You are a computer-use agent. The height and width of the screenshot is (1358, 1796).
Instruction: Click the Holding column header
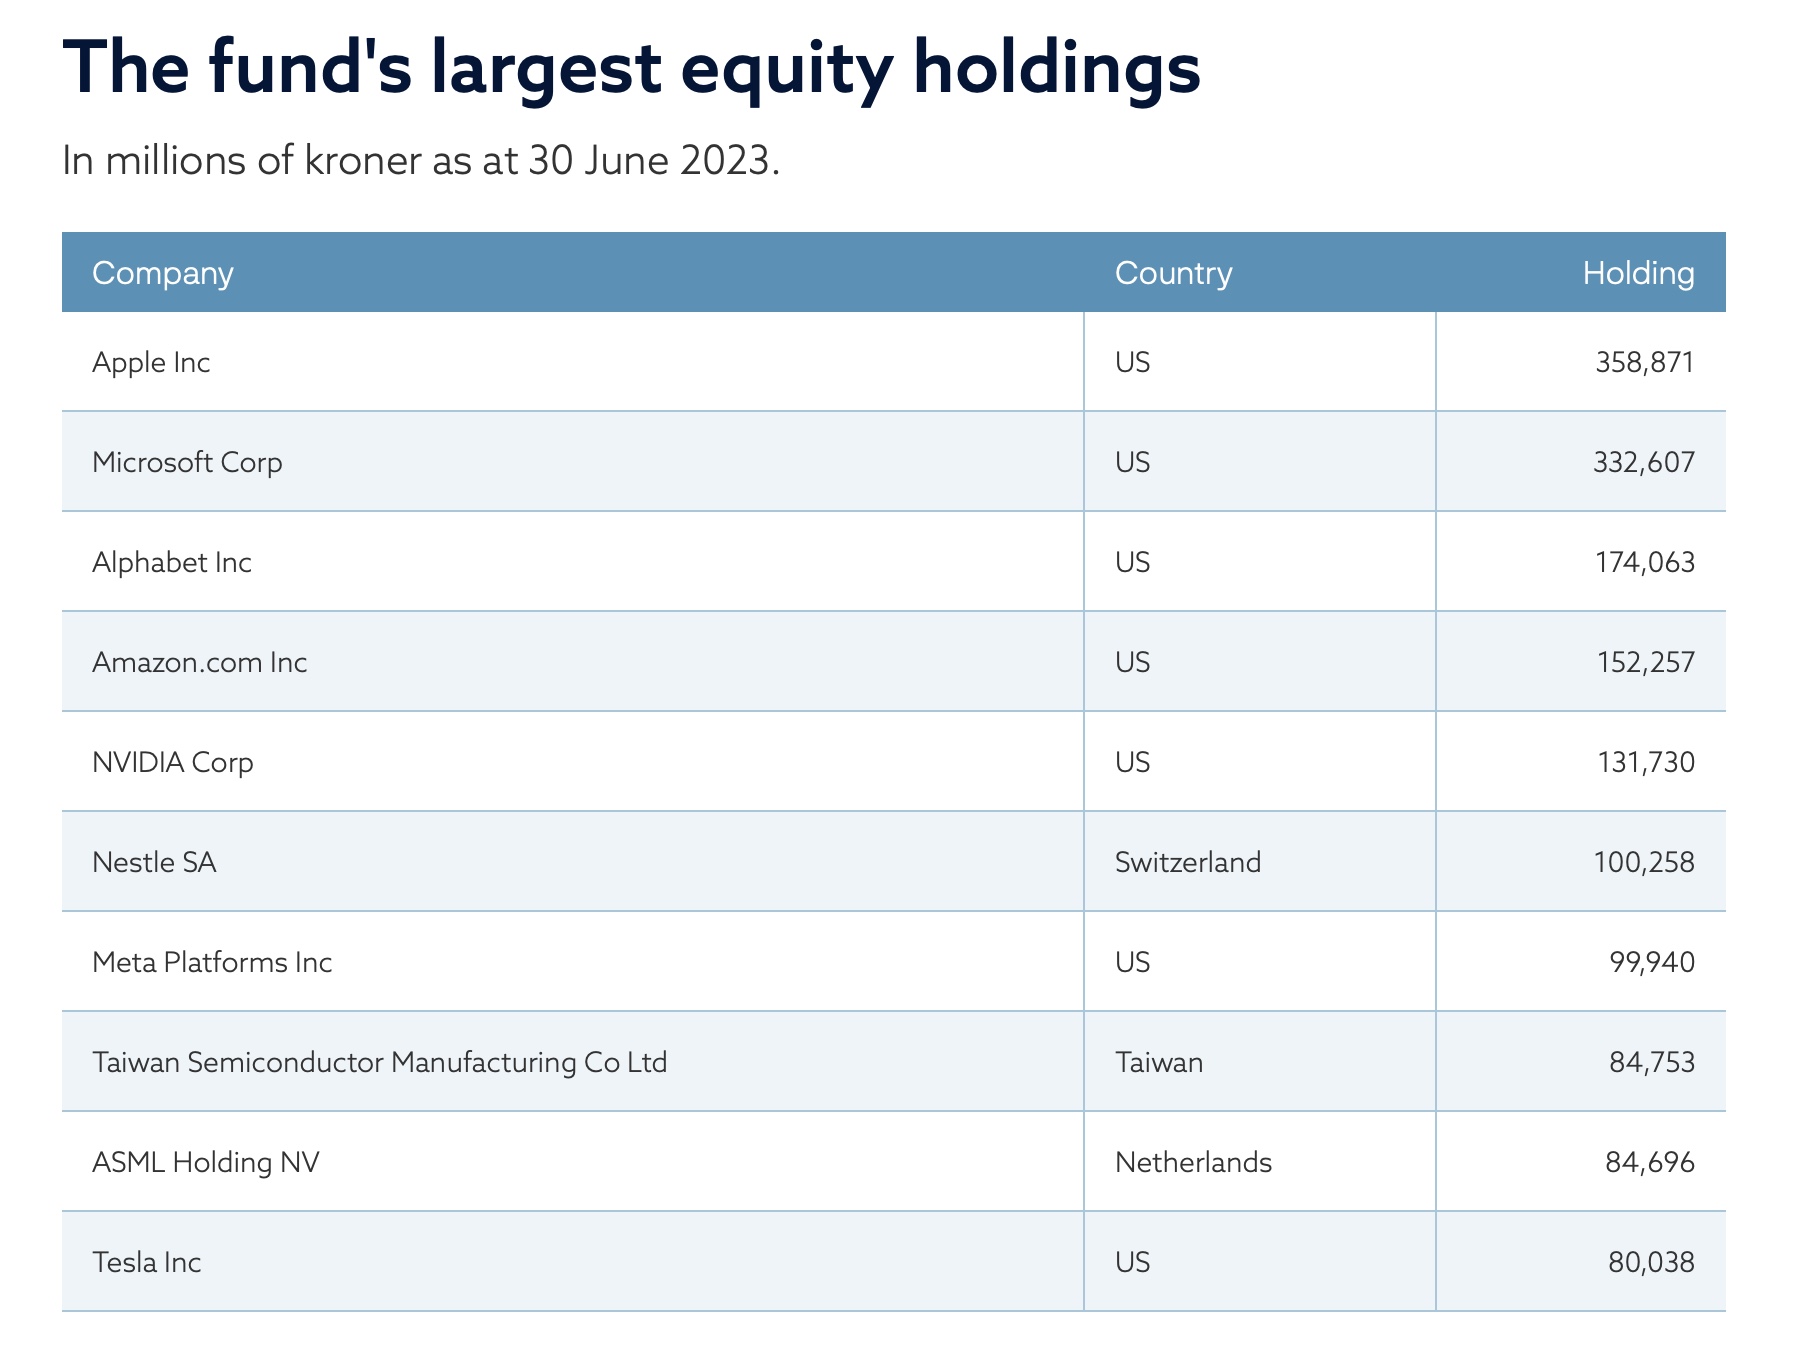1638,273
